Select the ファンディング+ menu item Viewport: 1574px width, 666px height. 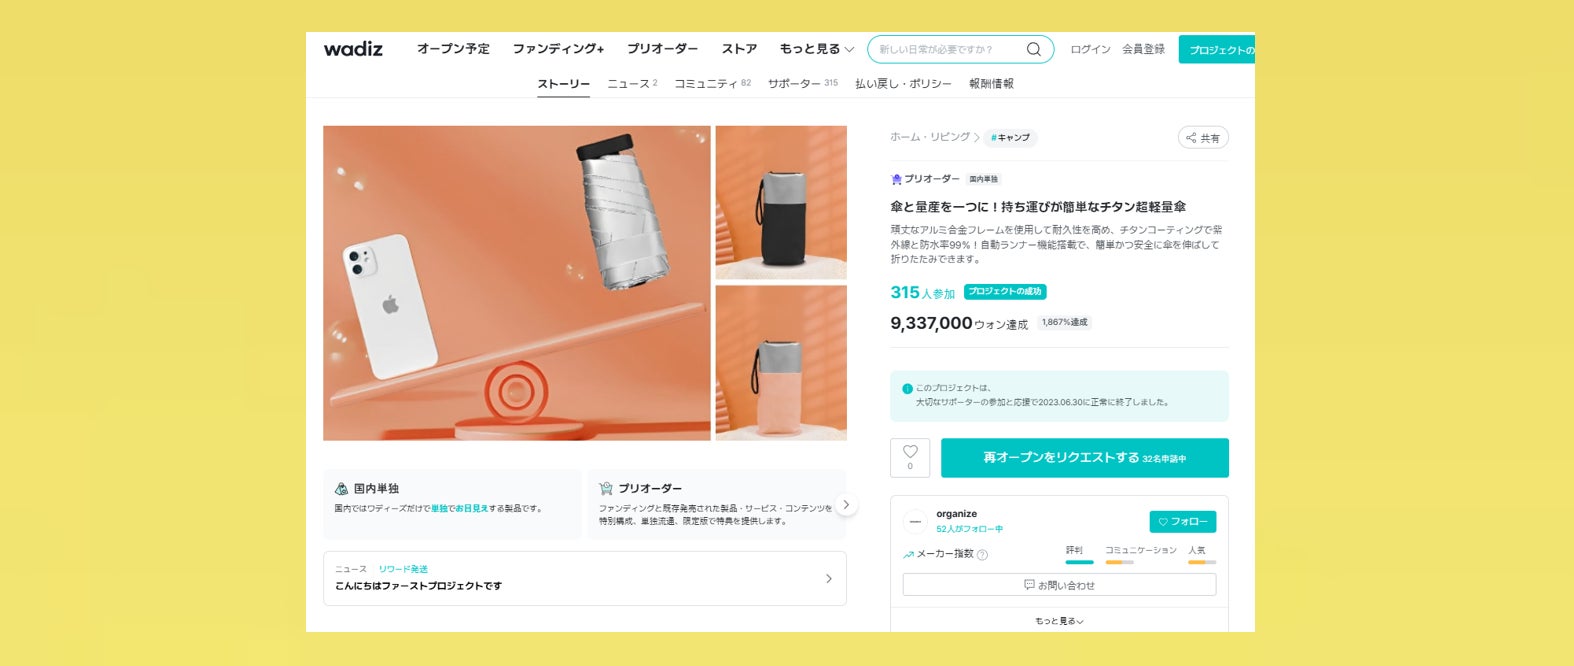coord(558,49)
